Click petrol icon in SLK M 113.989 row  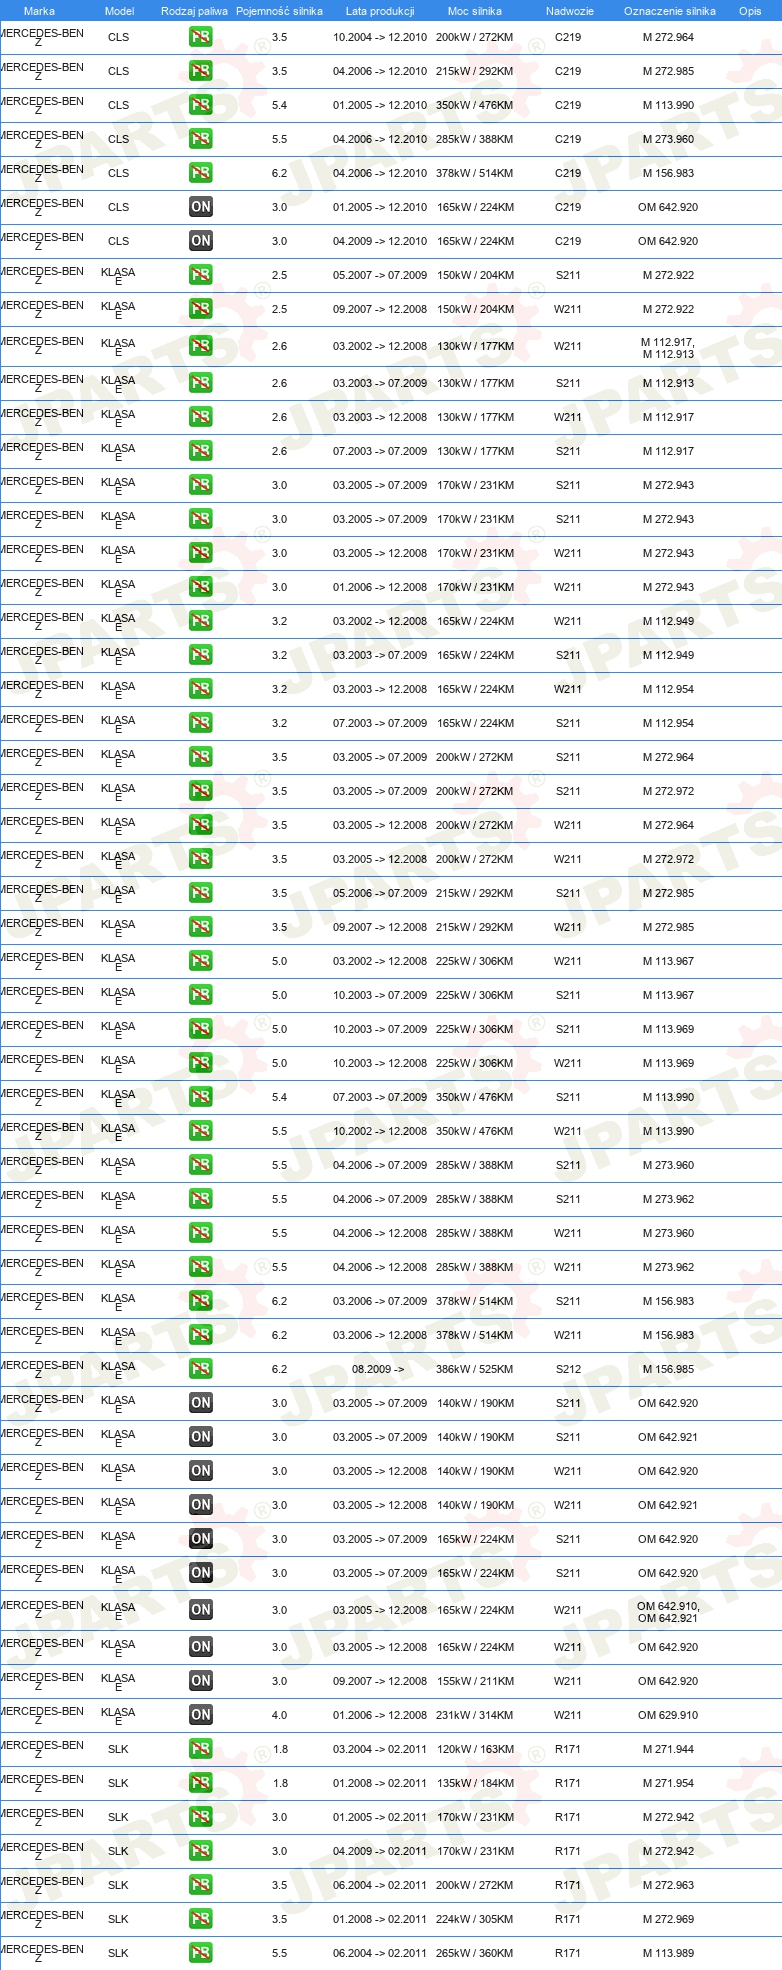pyautogui.click(x=200, y=1953)
